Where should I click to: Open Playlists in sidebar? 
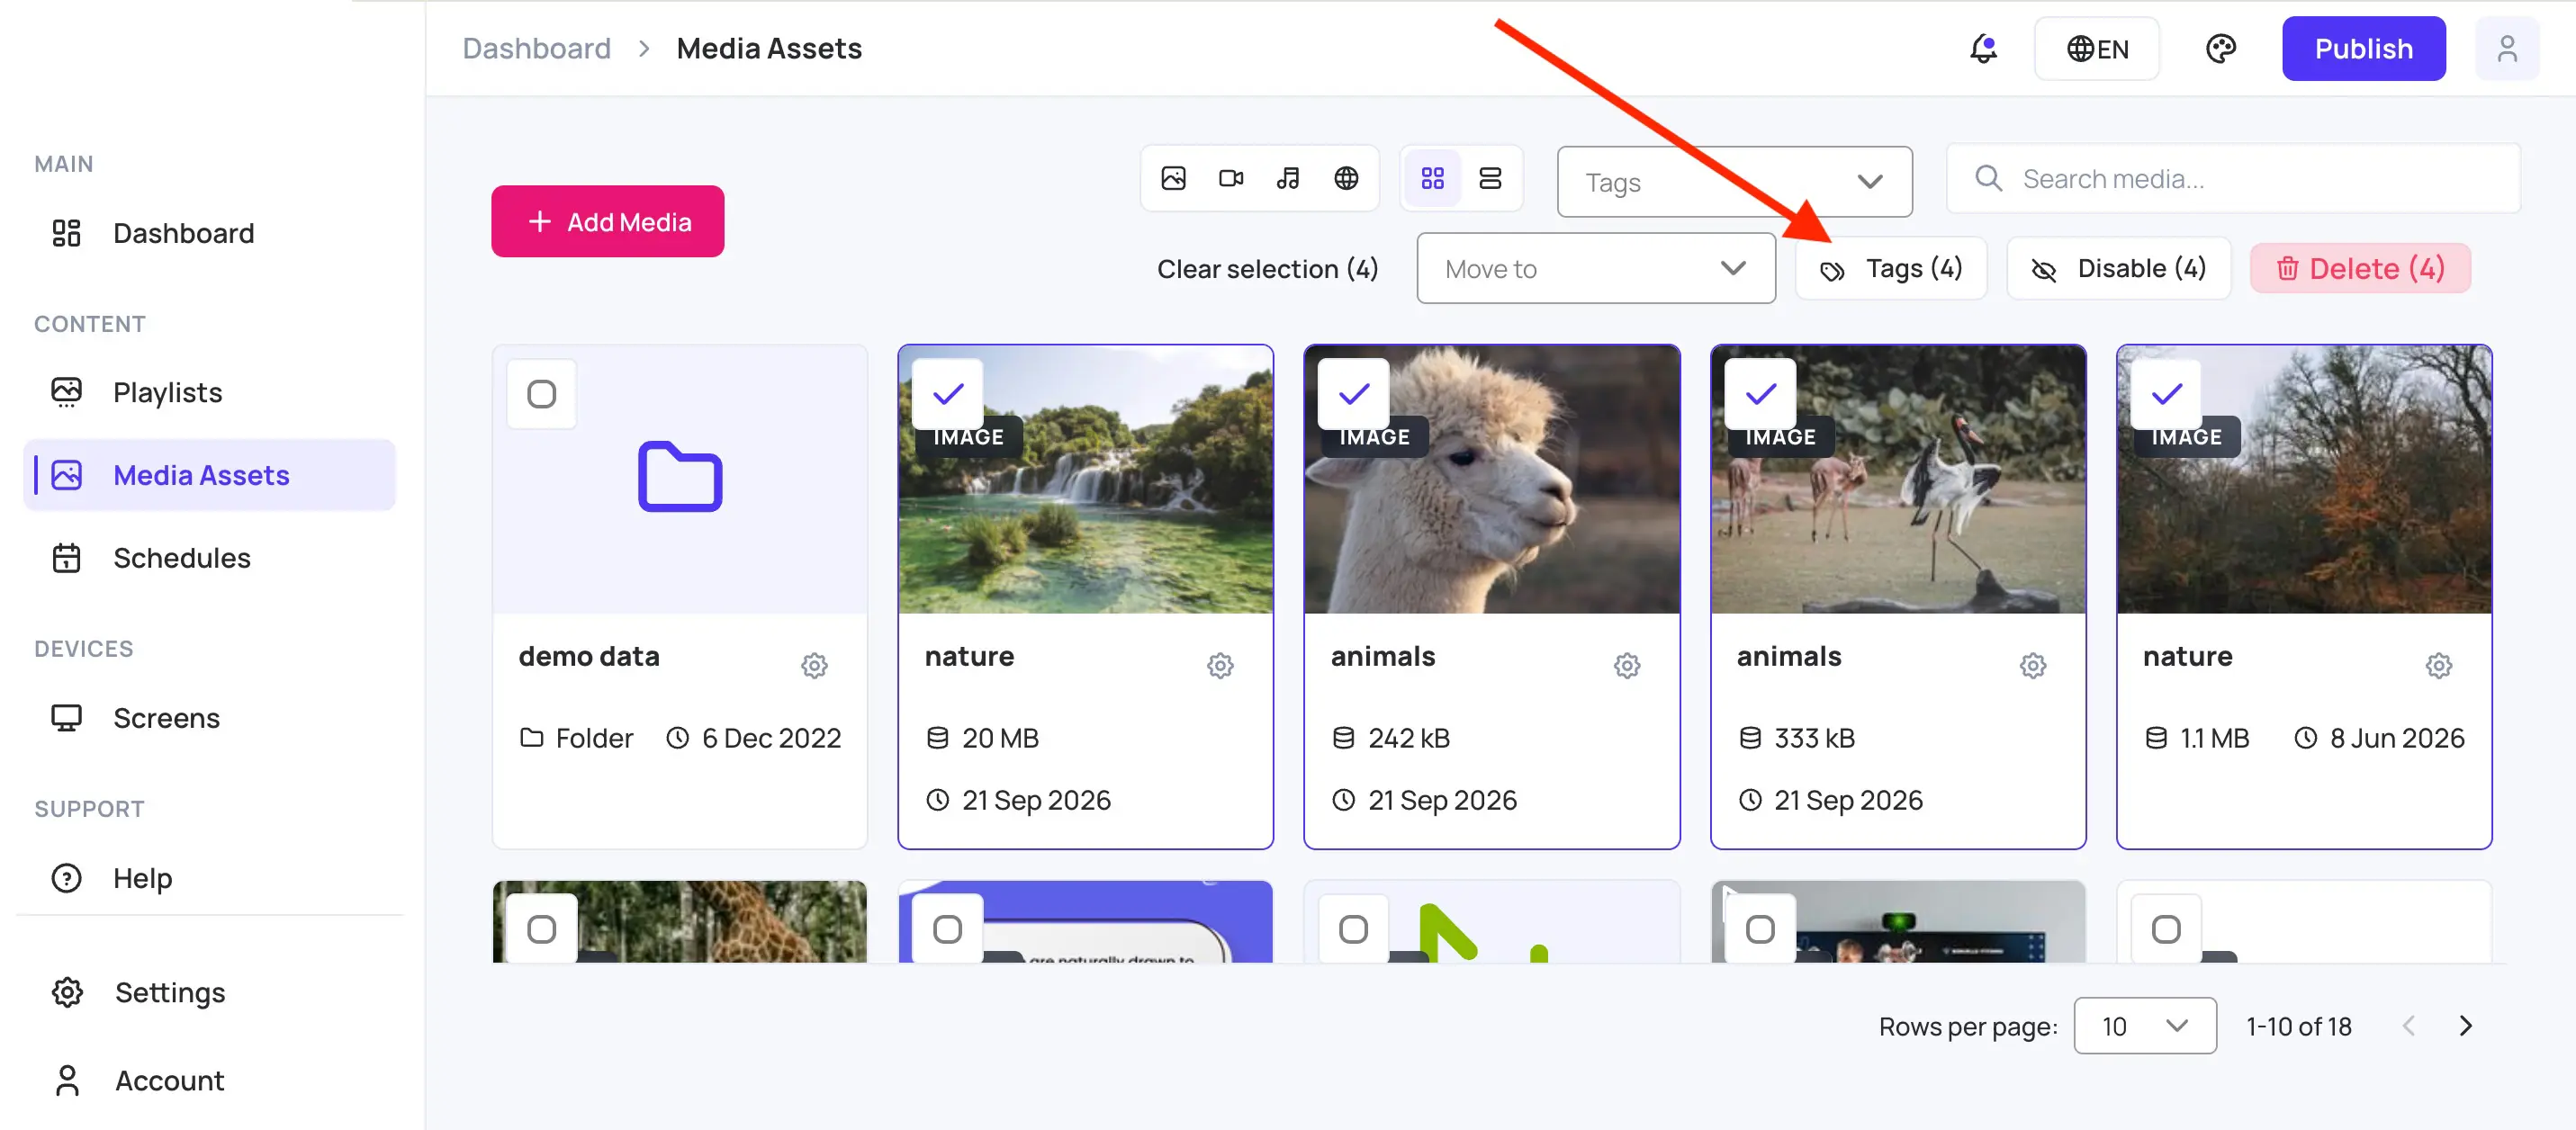pos(210,392)
